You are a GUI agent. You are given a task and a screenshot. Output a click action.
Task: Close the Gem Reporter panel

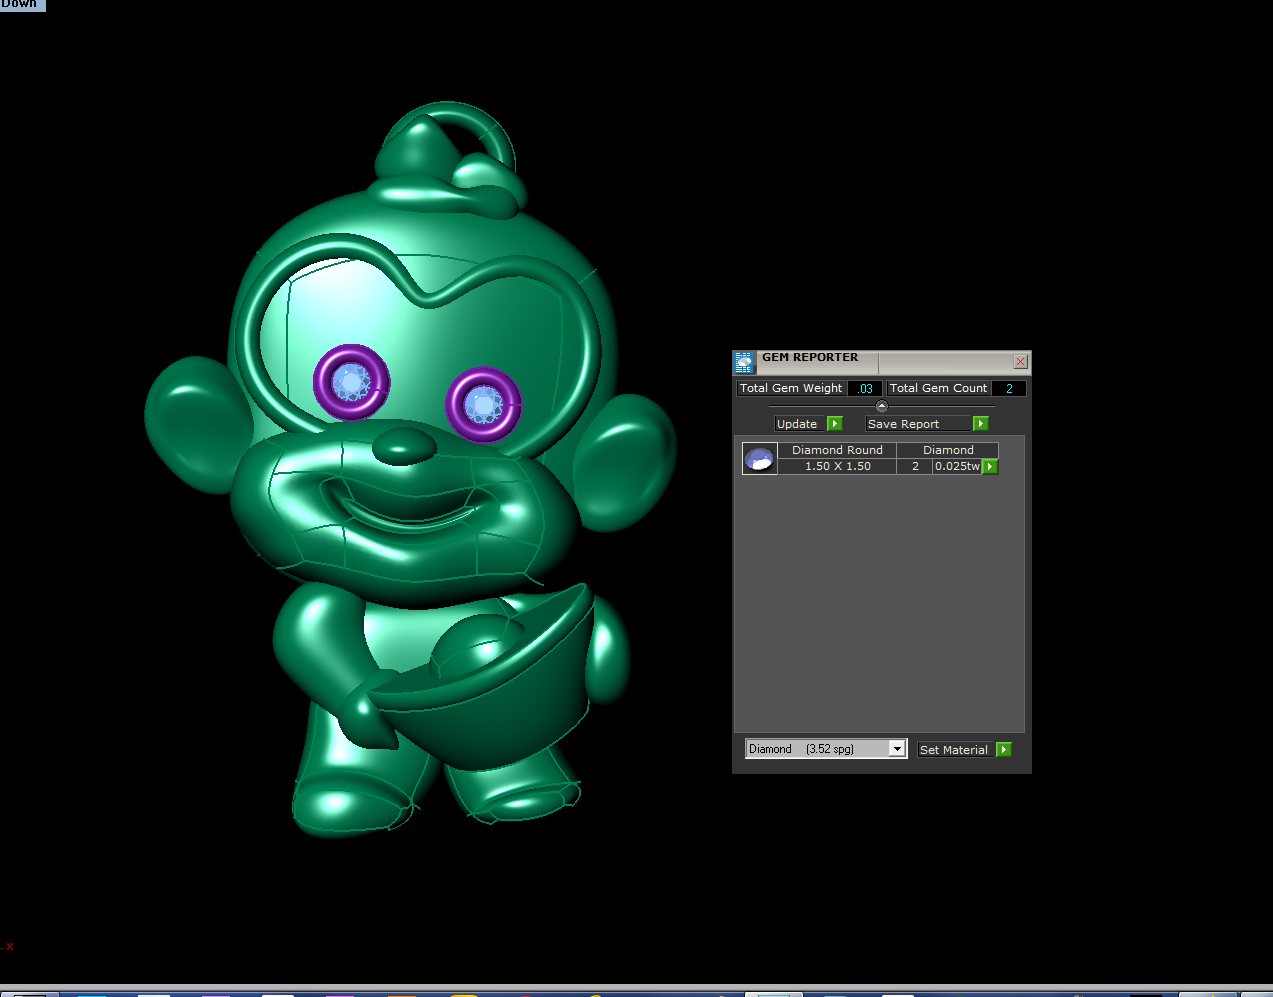click(1020, 362)
